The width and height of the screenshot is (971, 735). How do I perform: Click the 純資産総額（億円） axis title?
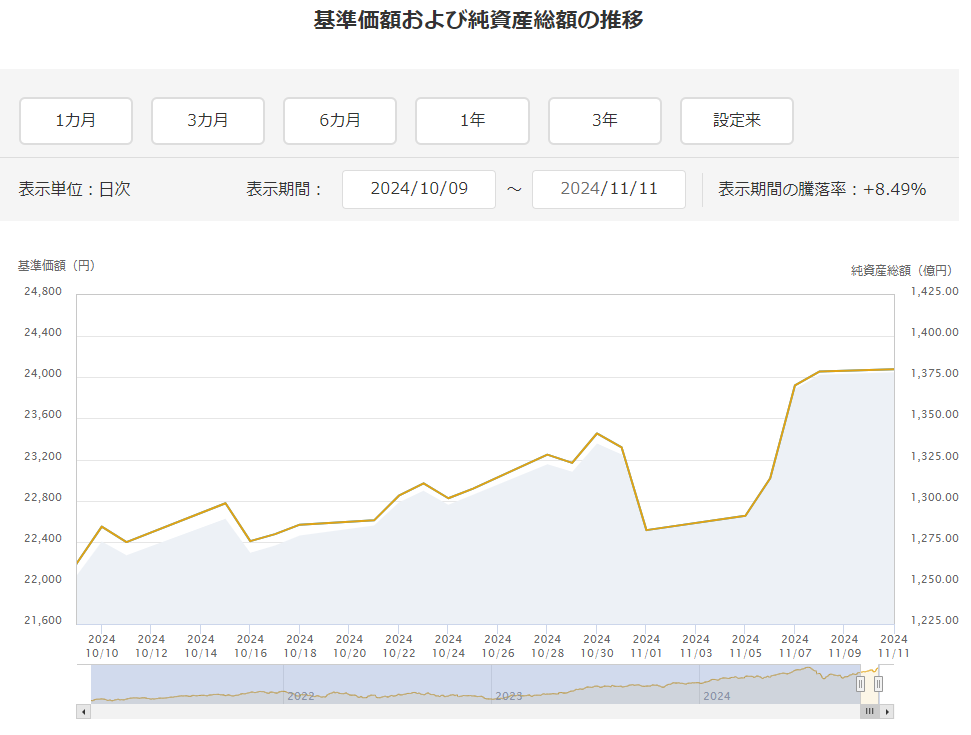click(x=901, y=271)
